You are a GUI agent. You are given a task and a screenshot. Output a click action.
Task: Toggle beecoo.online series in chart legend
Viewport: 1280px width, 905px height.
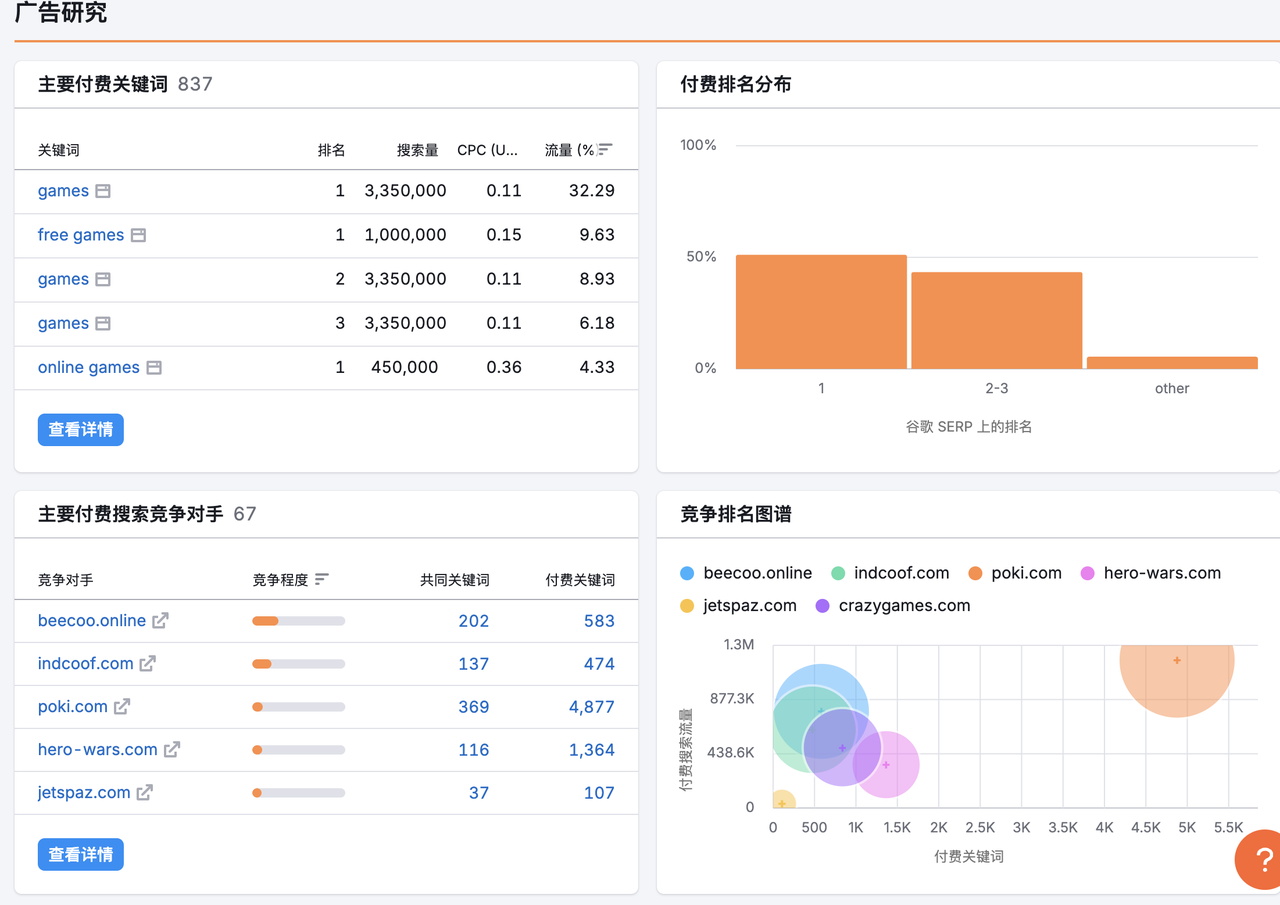pos(746,574)
